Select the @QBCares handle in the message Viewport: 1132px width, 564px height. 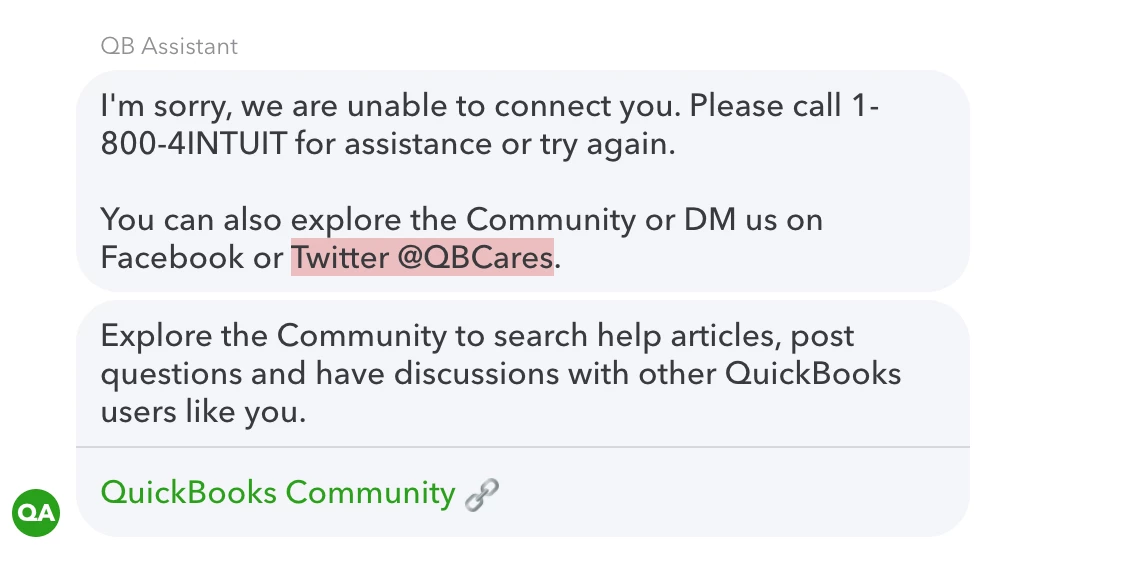(475, 258)
